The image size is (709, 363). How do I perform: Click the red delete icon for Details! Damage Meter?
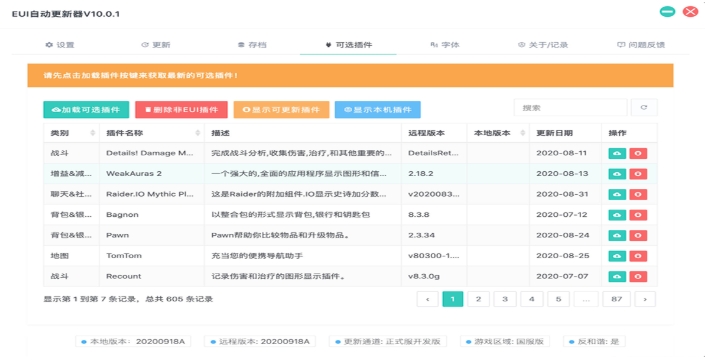click(x=638, y=153)
